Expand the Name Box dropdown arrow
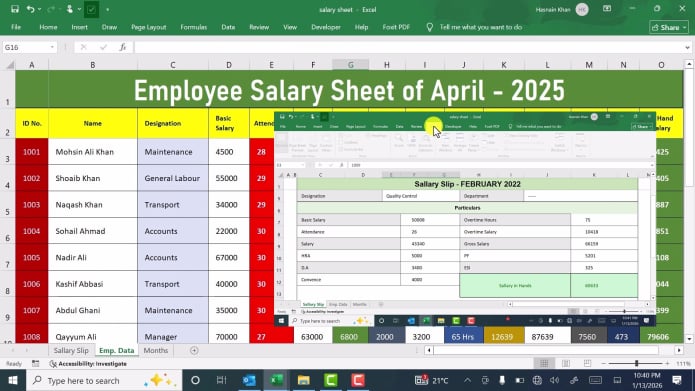The image size is (695, 391). [52, 47]
